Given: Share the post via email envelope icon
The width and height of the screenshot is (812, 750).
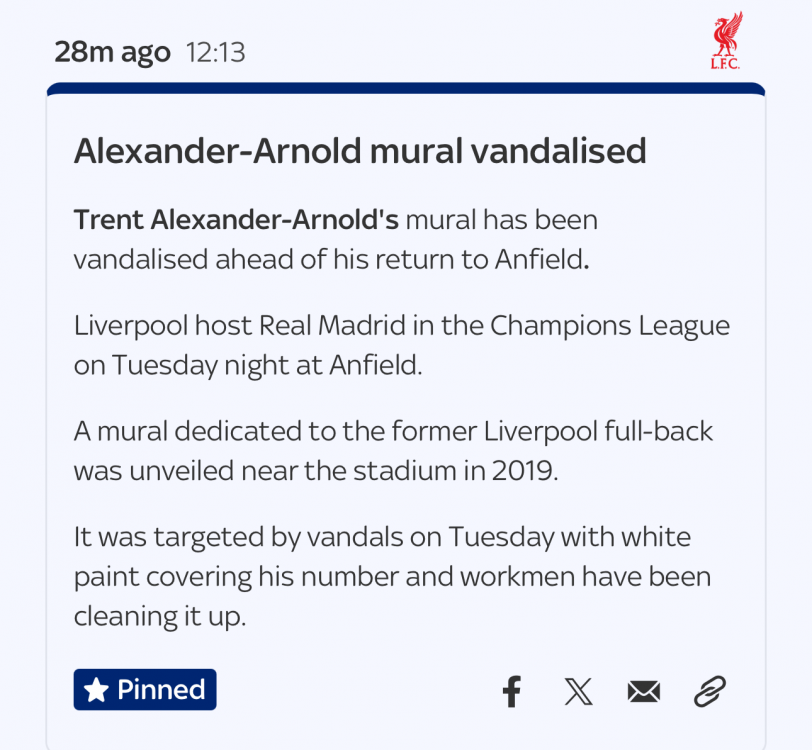Looking at the screenshot, I should point(644,691).
